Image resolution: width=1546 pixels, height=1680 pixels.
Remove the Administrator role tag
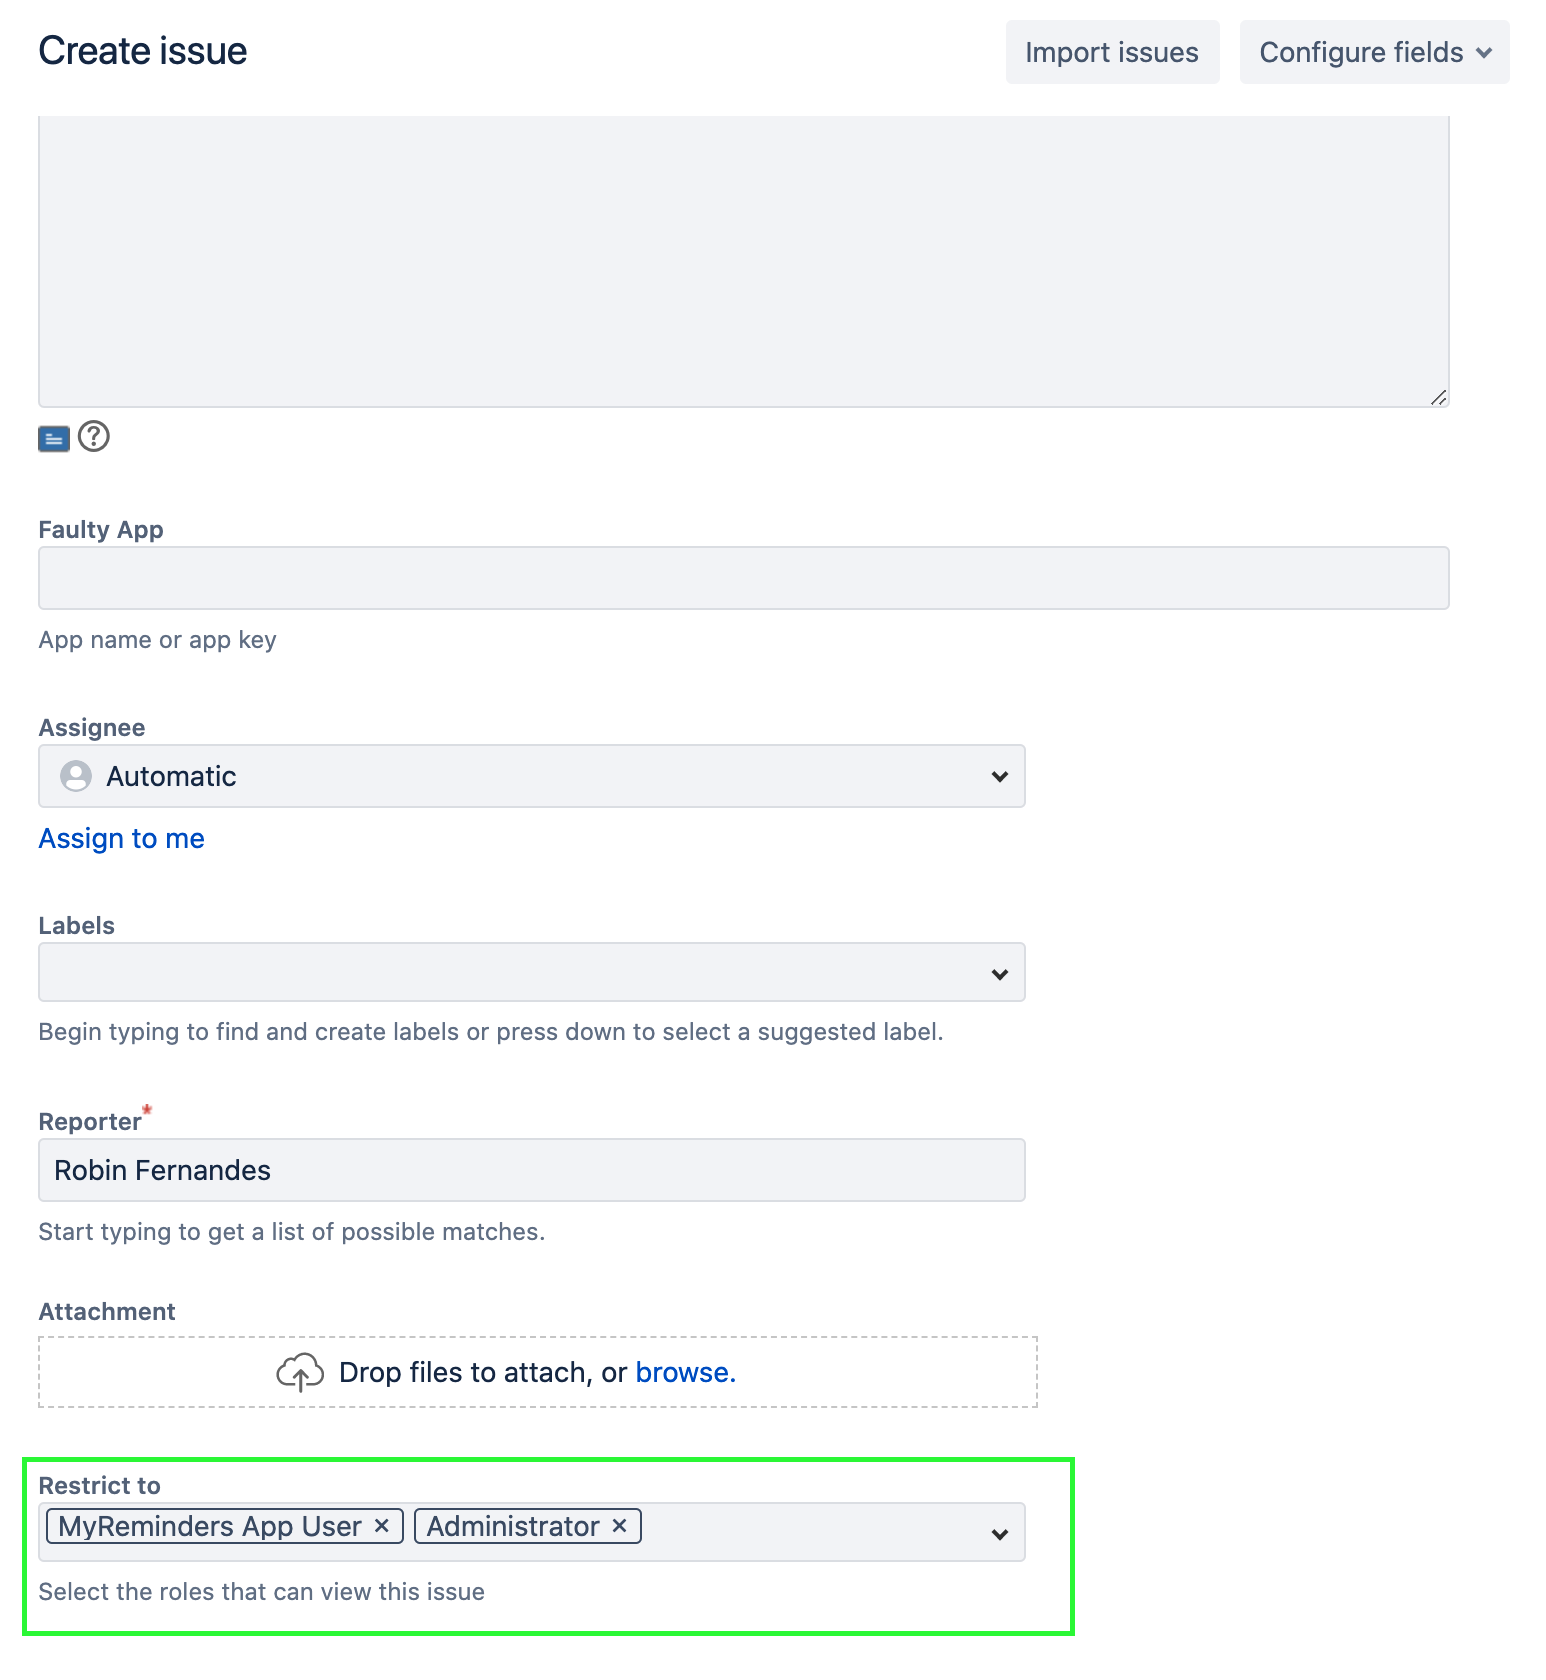click(618, 1525)
